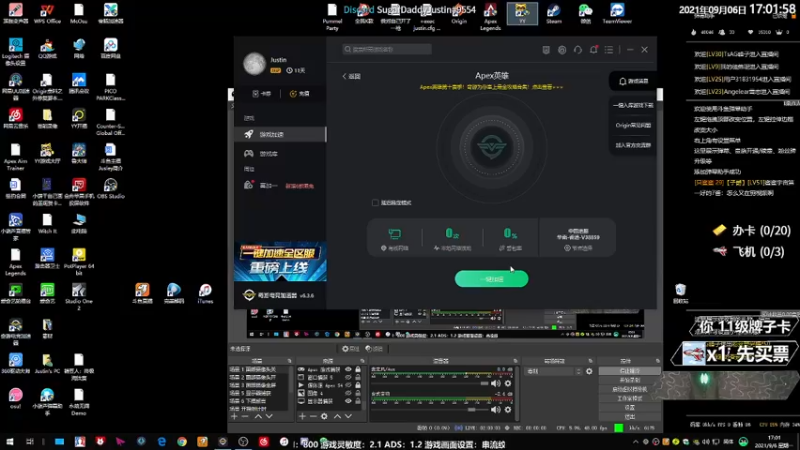Open scene transition settings gear in OBS
The height and width of the screenshot is (450, 800).
tap(589, 371)
